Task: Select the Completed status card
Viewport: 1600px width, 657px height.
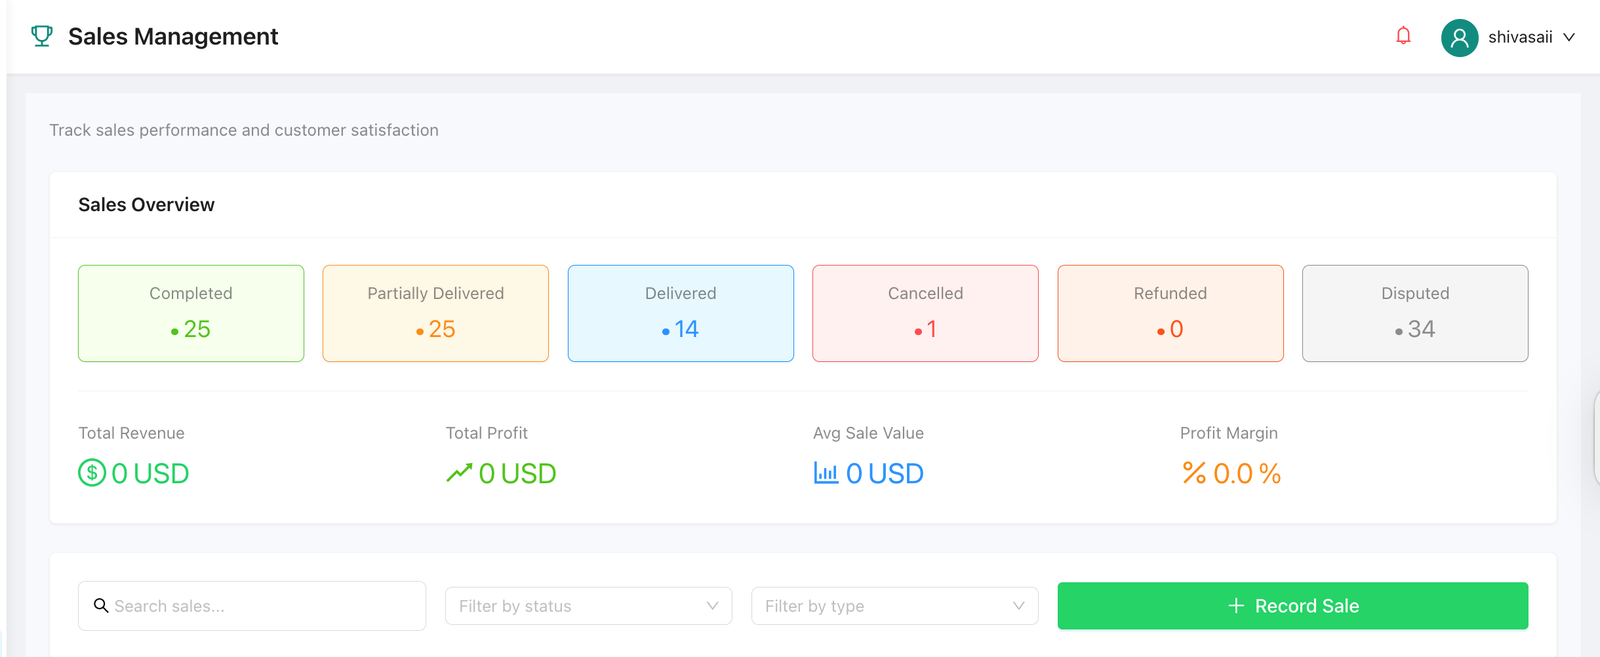Action: [x=190, y=313]
